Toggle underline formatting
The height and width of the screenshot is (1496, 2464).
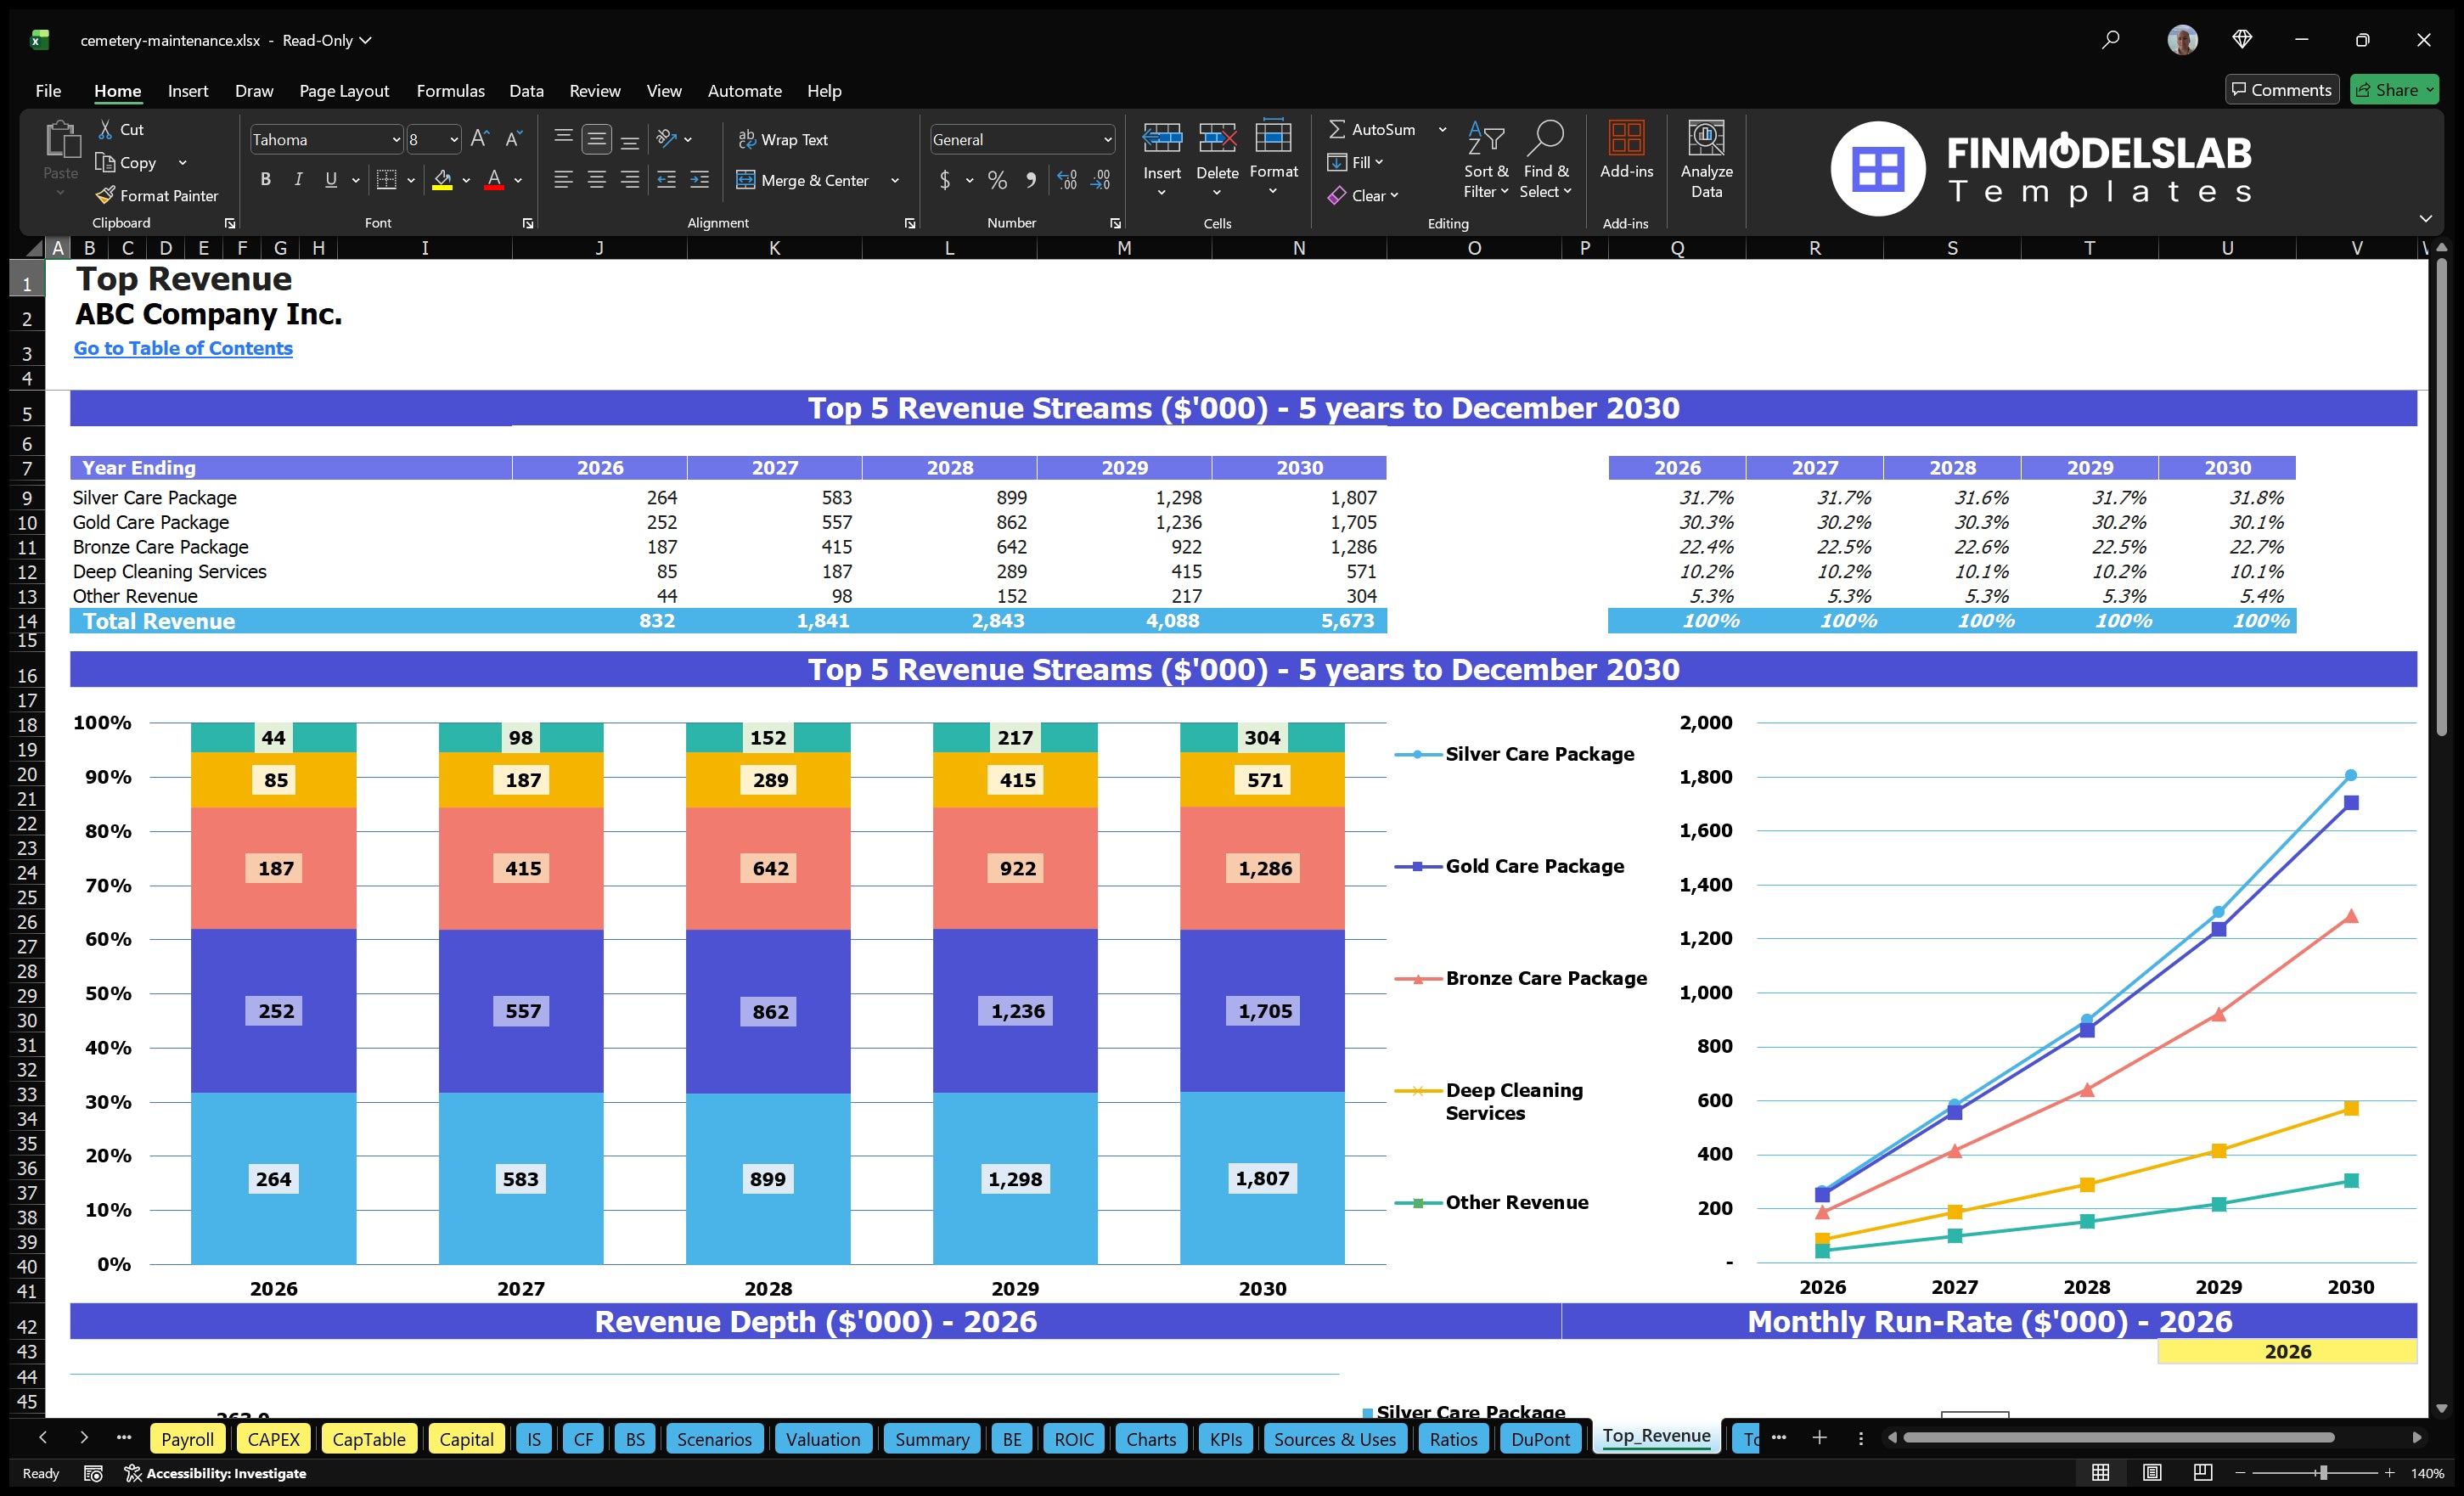coord(330,180)
